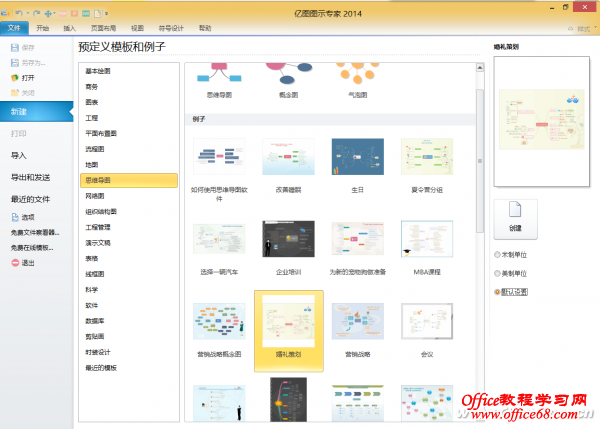Click the 免费文件查看器 link

(35, 232)
